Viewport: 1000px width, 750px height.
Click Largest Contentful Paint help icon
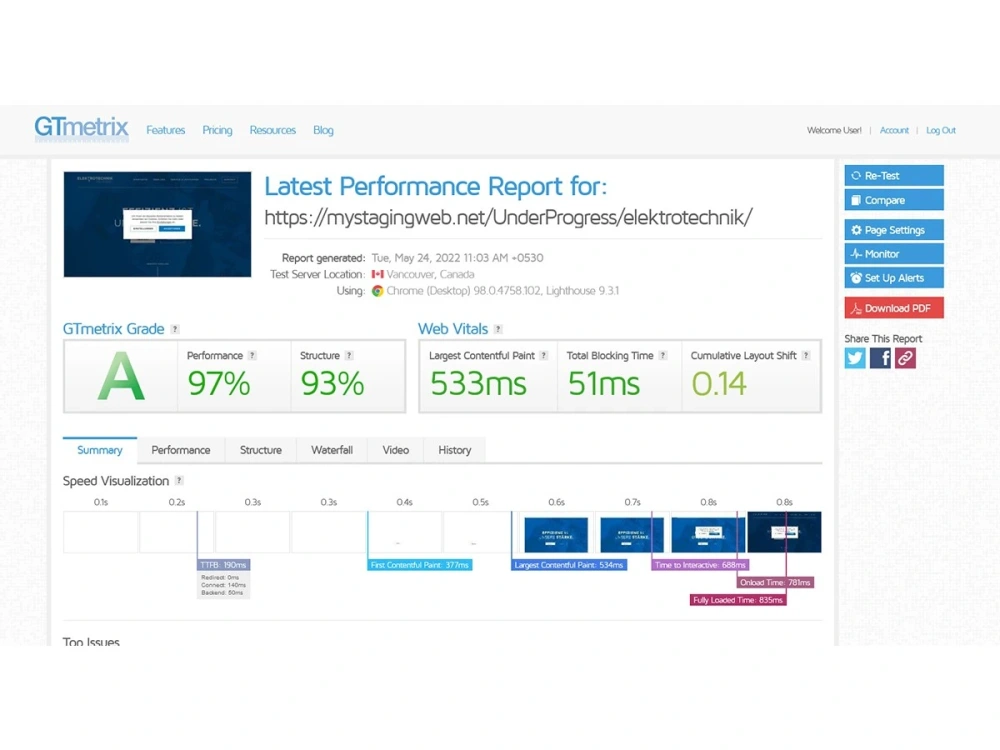[x=543, y=355]
